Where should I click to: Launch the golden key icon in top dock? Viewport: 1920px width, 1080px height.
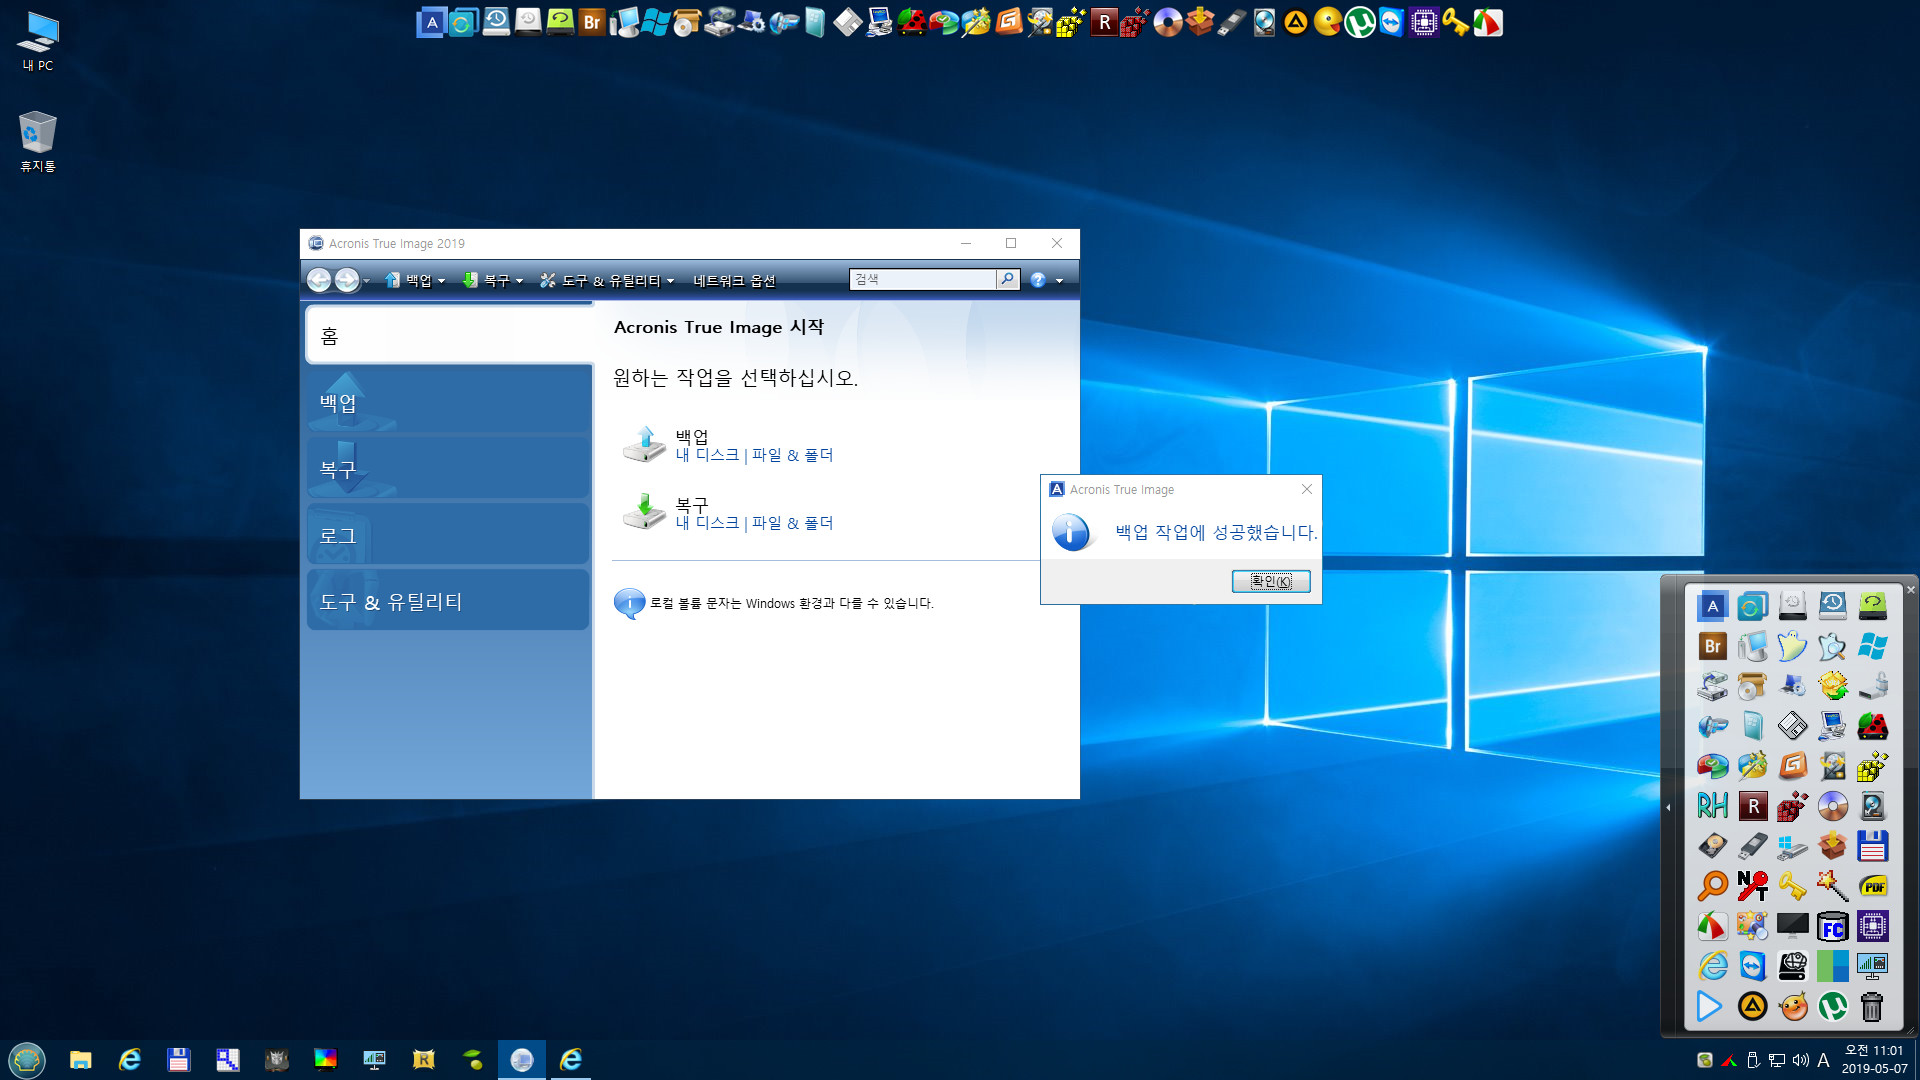(x=1456, y=22)
